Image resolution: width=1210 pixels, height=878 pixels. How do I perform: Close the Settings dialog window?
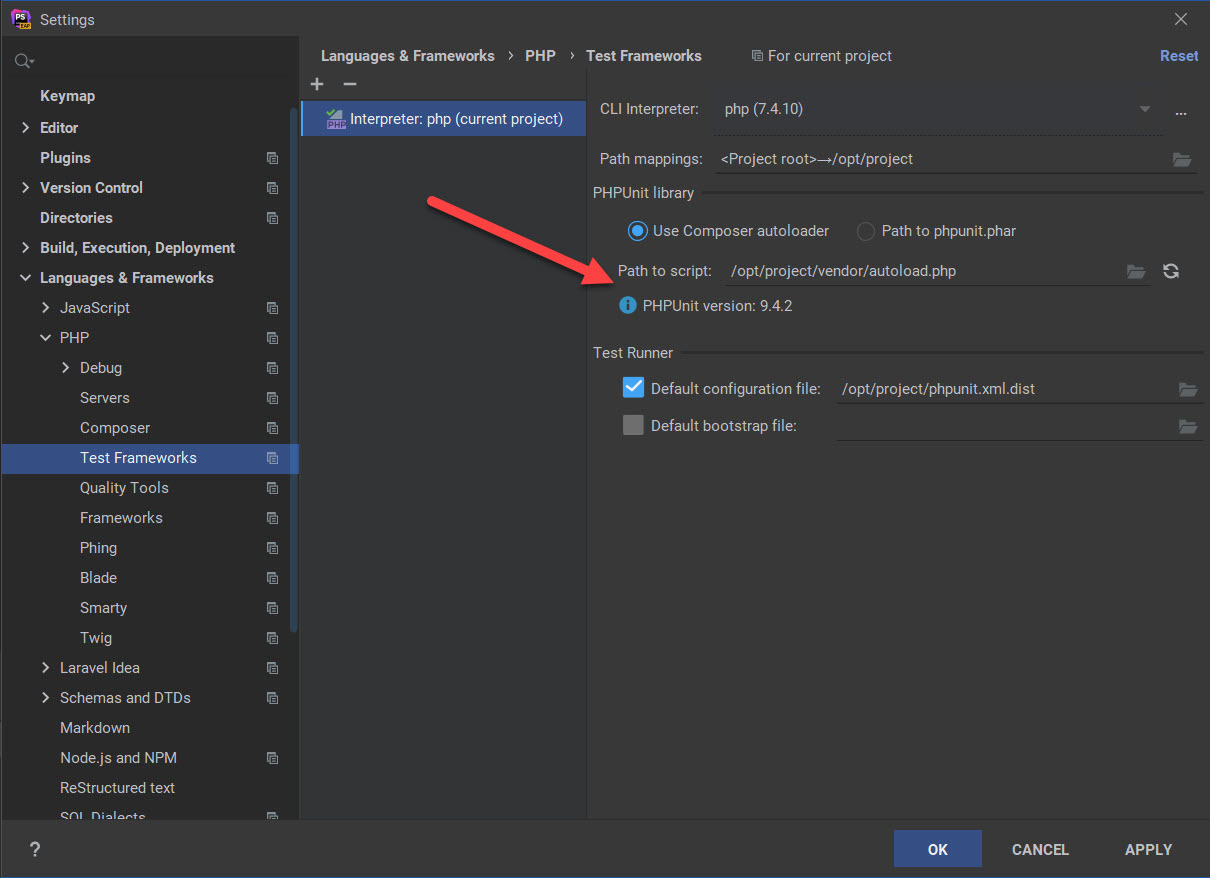coord(1181,19)
